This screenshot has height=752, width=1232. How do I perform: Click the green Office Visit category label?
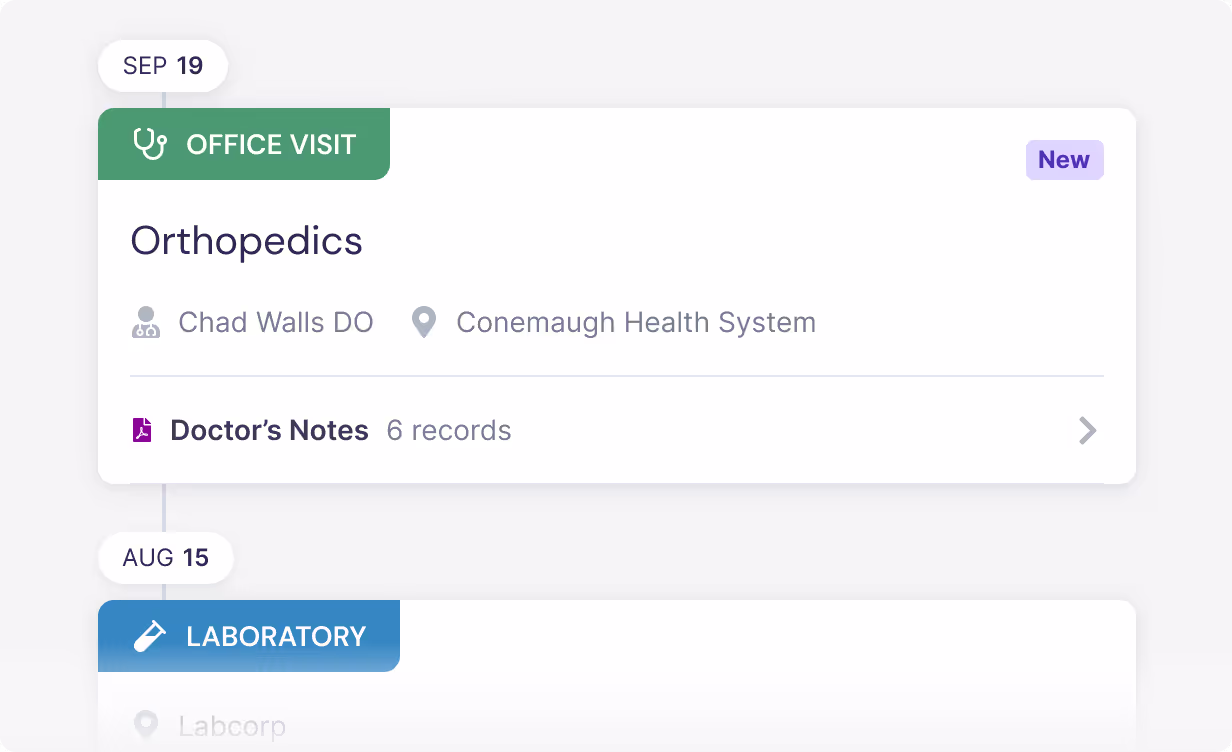(x=271, y=144)
